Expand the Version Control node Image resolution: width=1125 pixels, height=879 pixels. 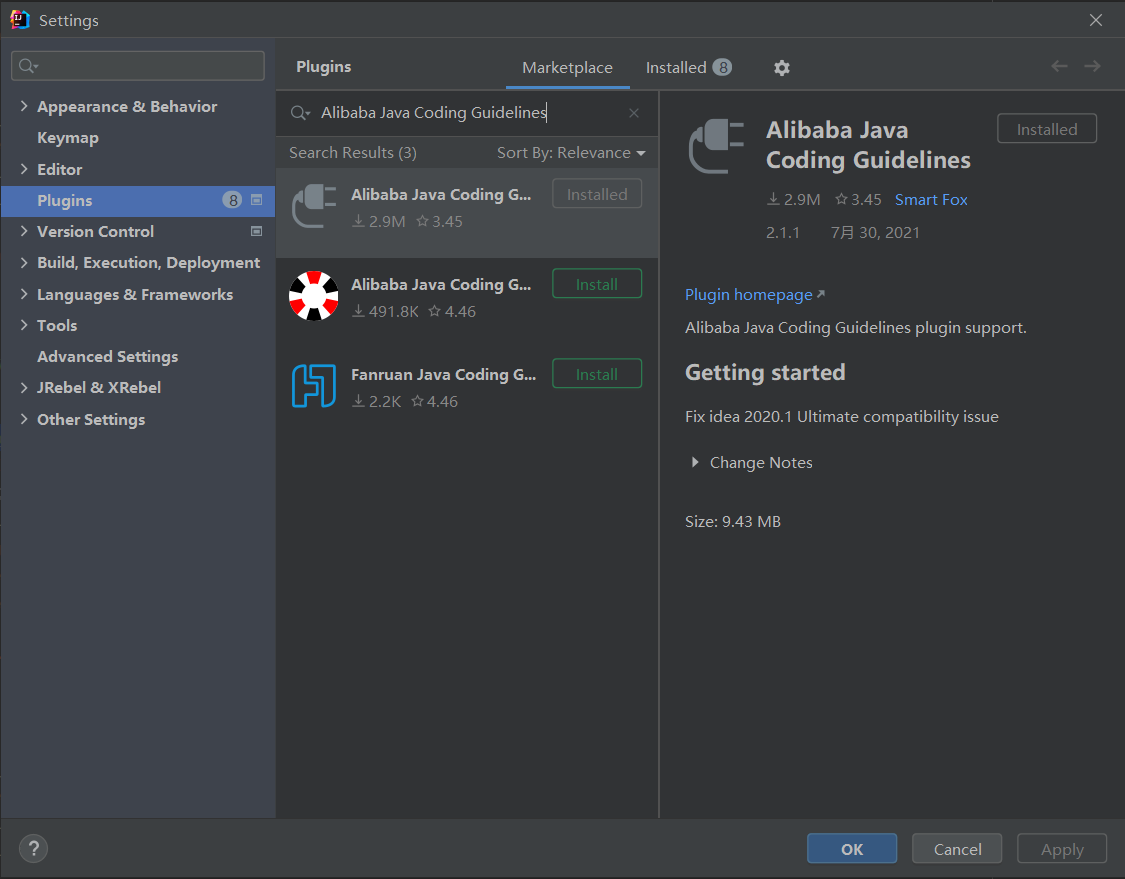tap(24, 231)
